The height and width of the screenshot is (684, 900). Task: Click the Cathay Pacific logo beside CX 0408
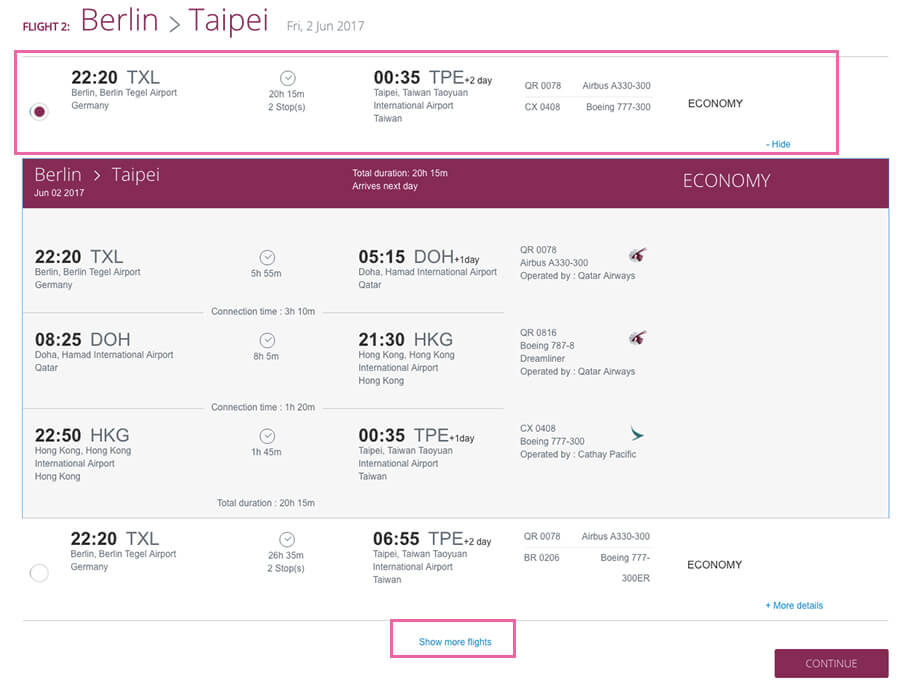tap(637, 433)
